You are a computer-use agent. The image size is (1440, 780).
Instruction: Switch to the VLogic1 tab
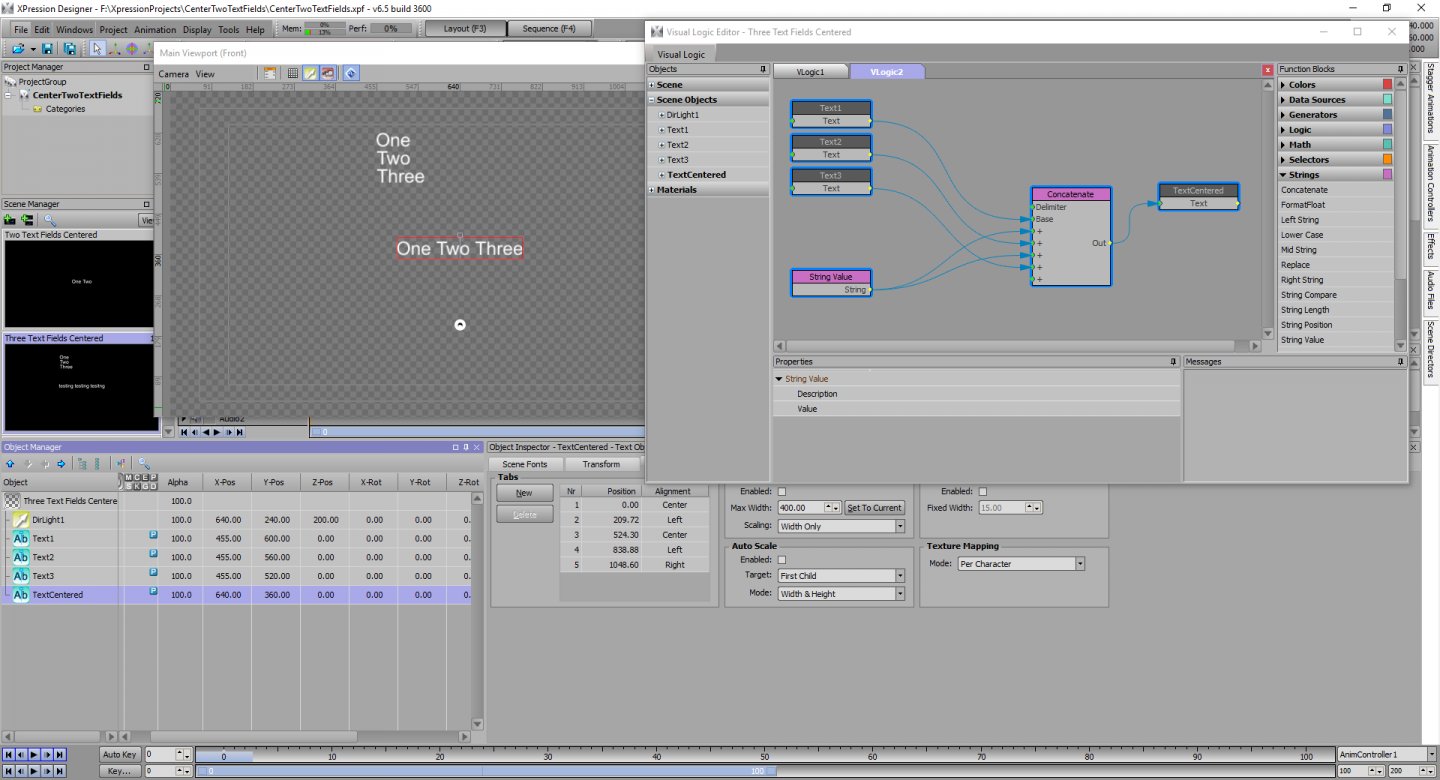point(811,72)
